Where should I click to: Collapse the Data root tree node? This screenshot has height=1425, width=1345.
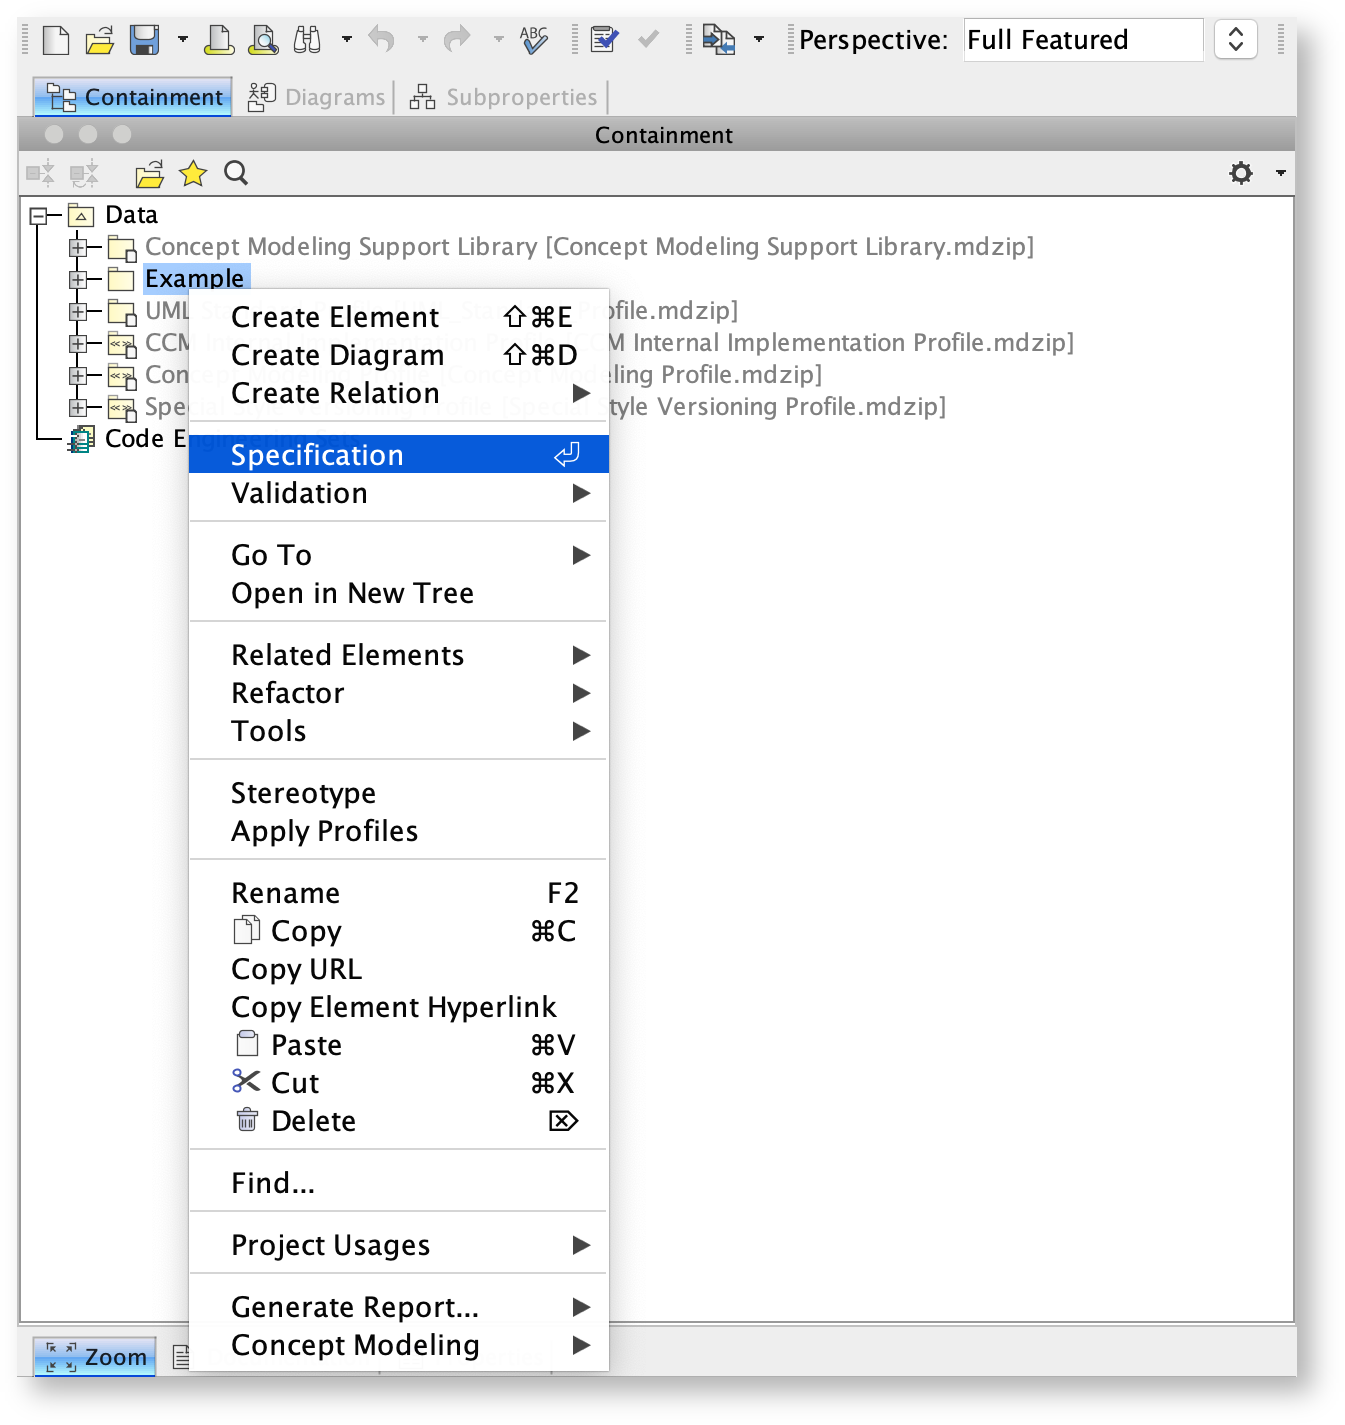(x=39, y=215)
